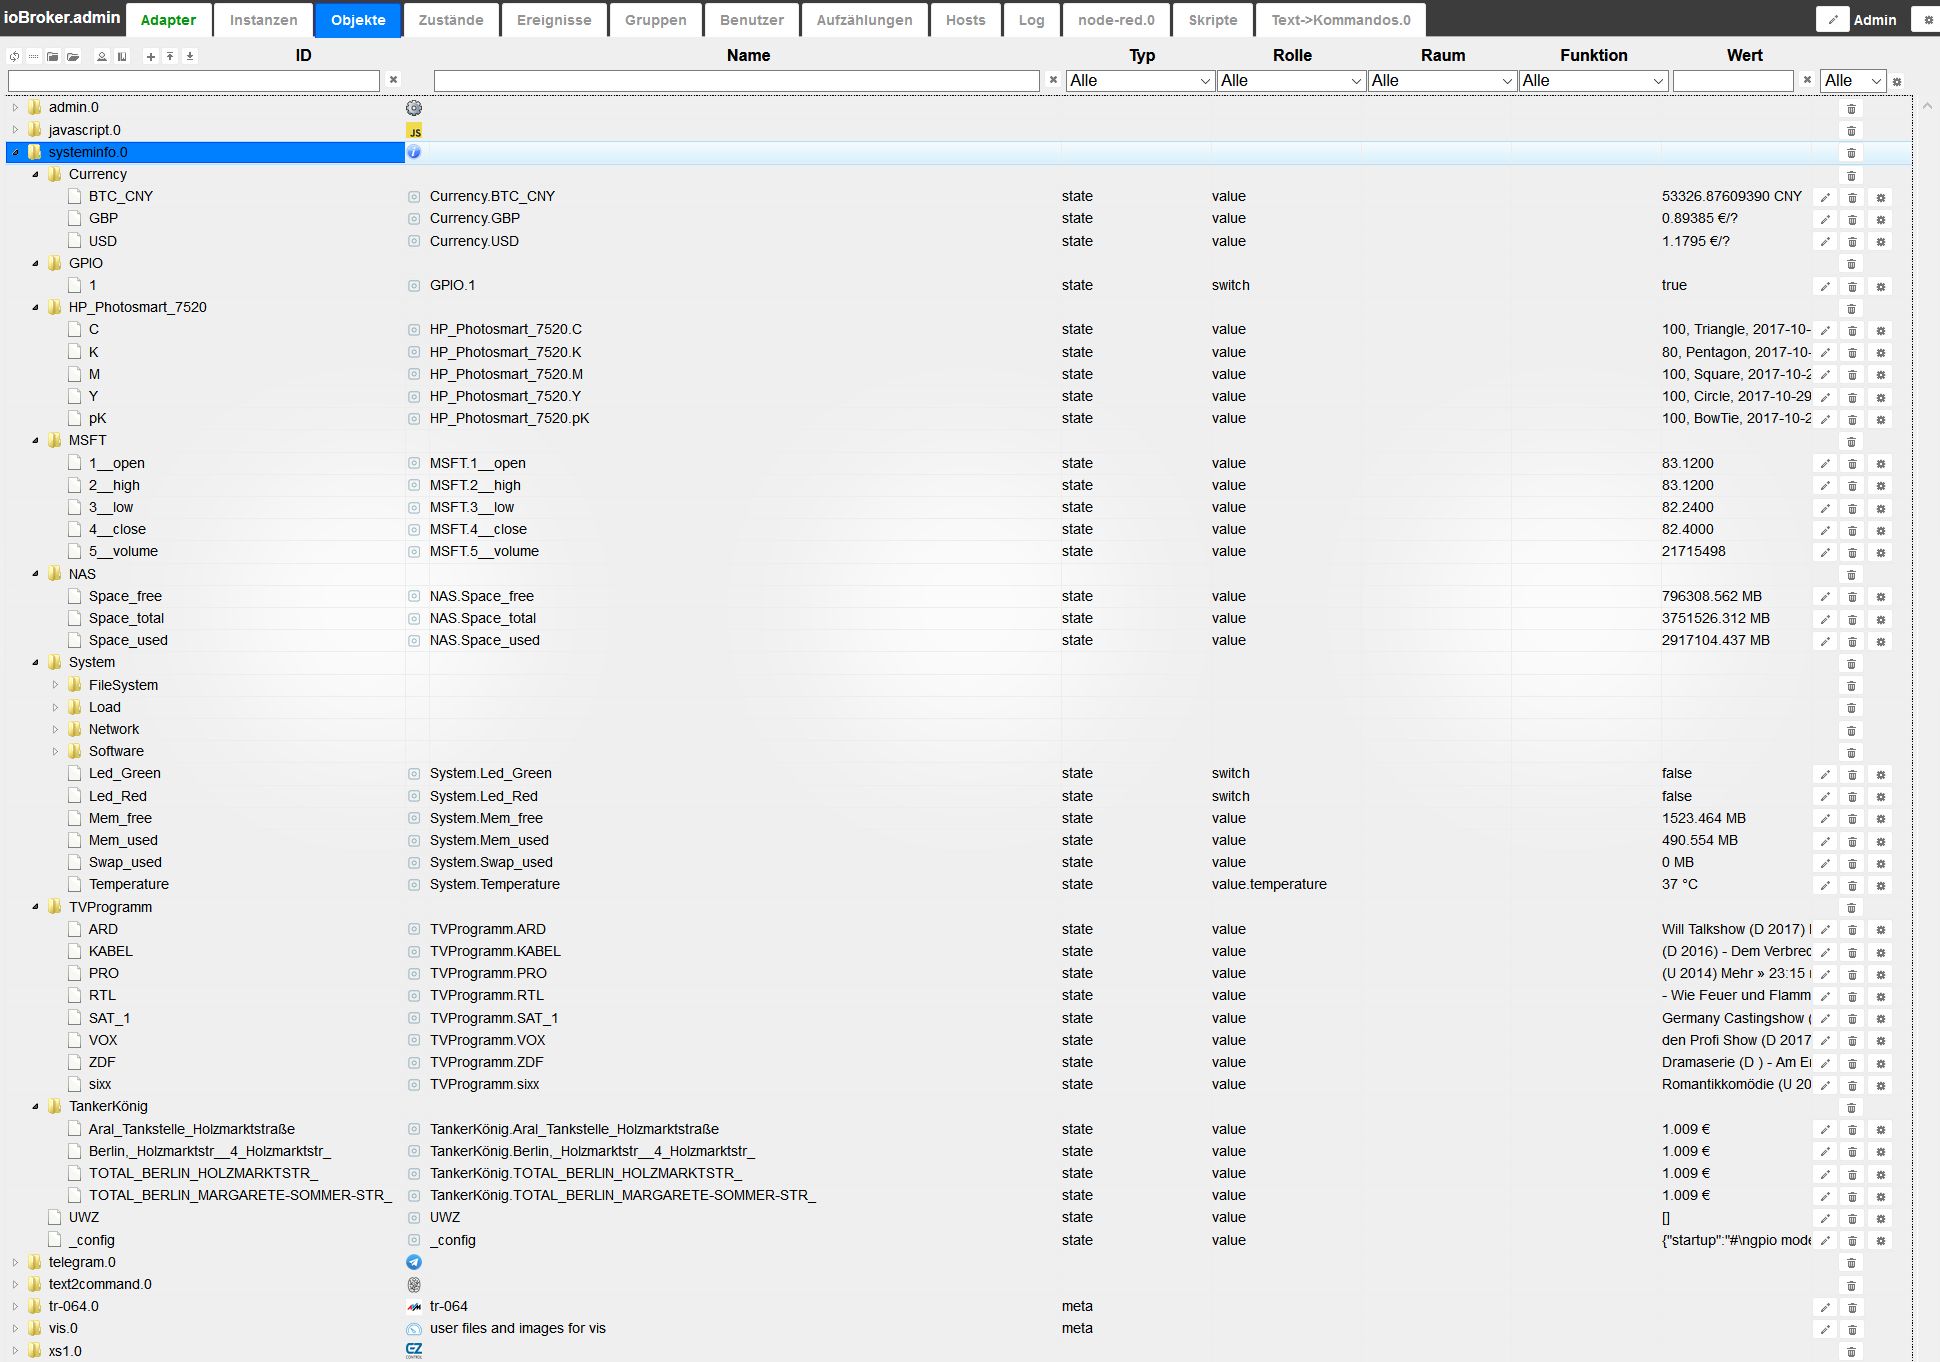Open settings gear for Currency.USD row
The width and height of the screenshot is (1940, 1362).
(x=1880, y=242)
